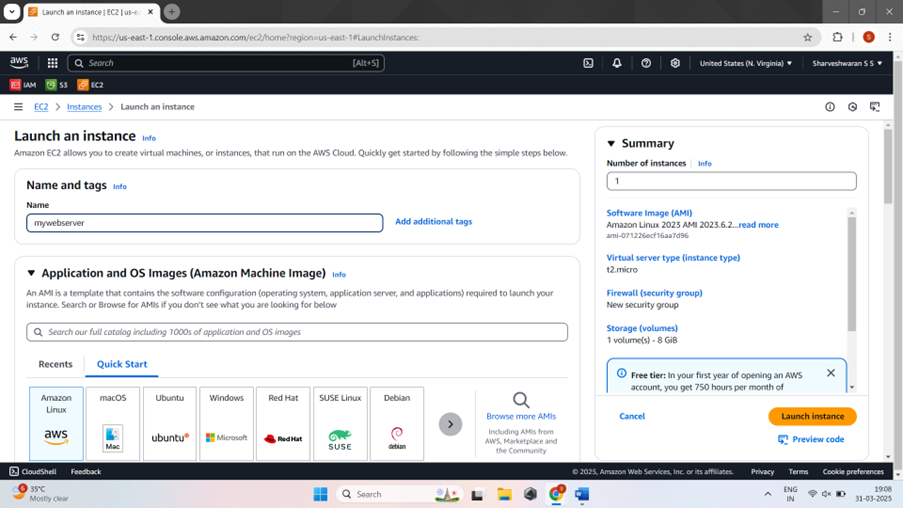Collapse the Summary panel
Image resolution: width=903 pixels, height=508 pixels.
pyautogui.click(x=611, y=143)
